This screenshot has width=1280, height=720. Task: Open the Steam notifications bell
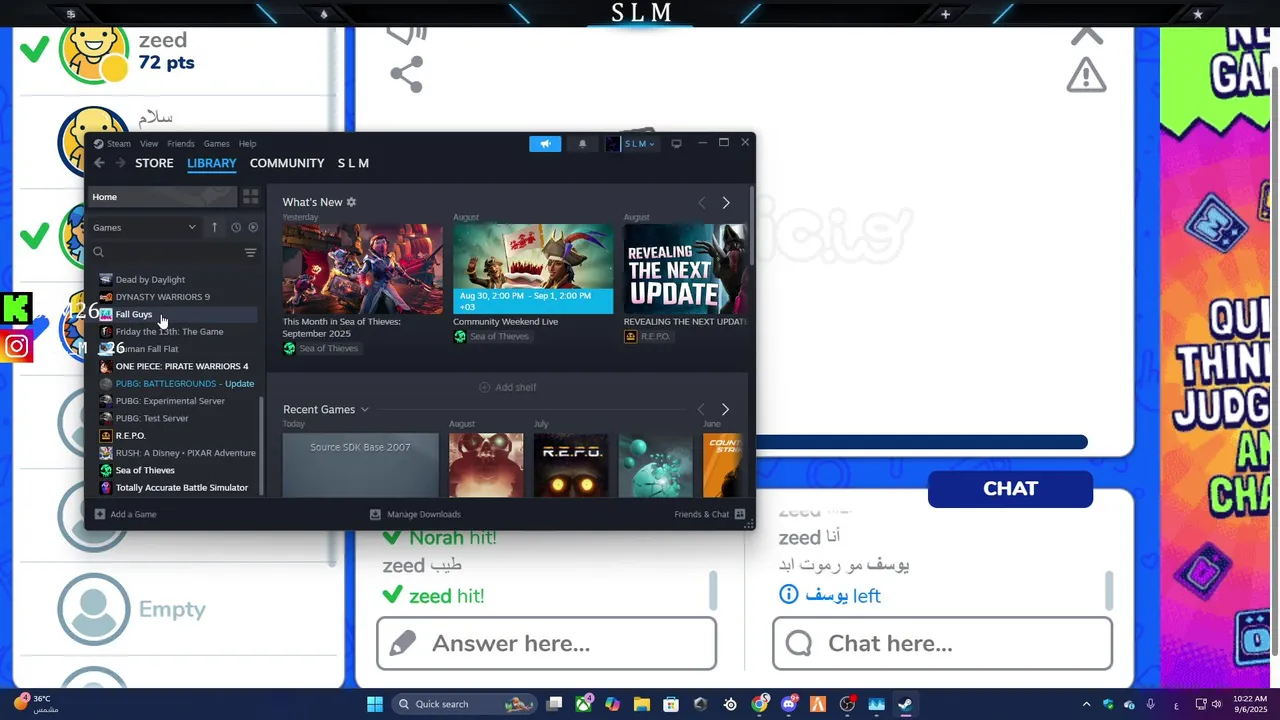583,144
